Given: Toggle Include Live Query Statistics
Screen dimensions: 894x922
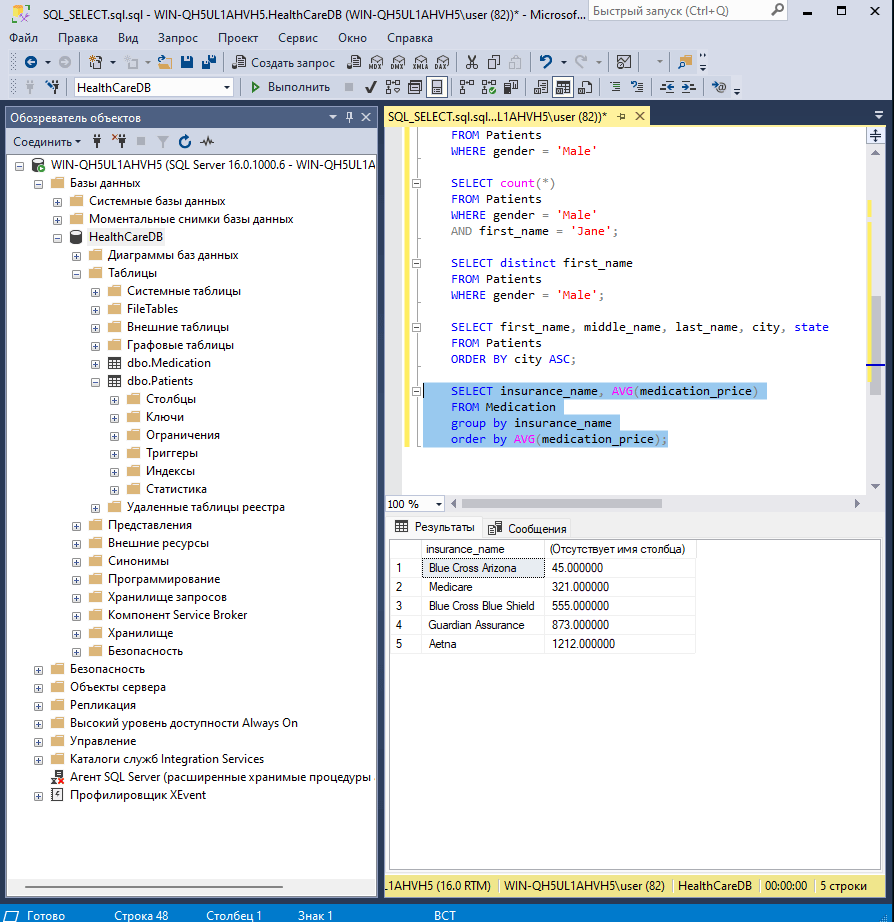Looking at the screenshot, I should [x=489, y=87].
